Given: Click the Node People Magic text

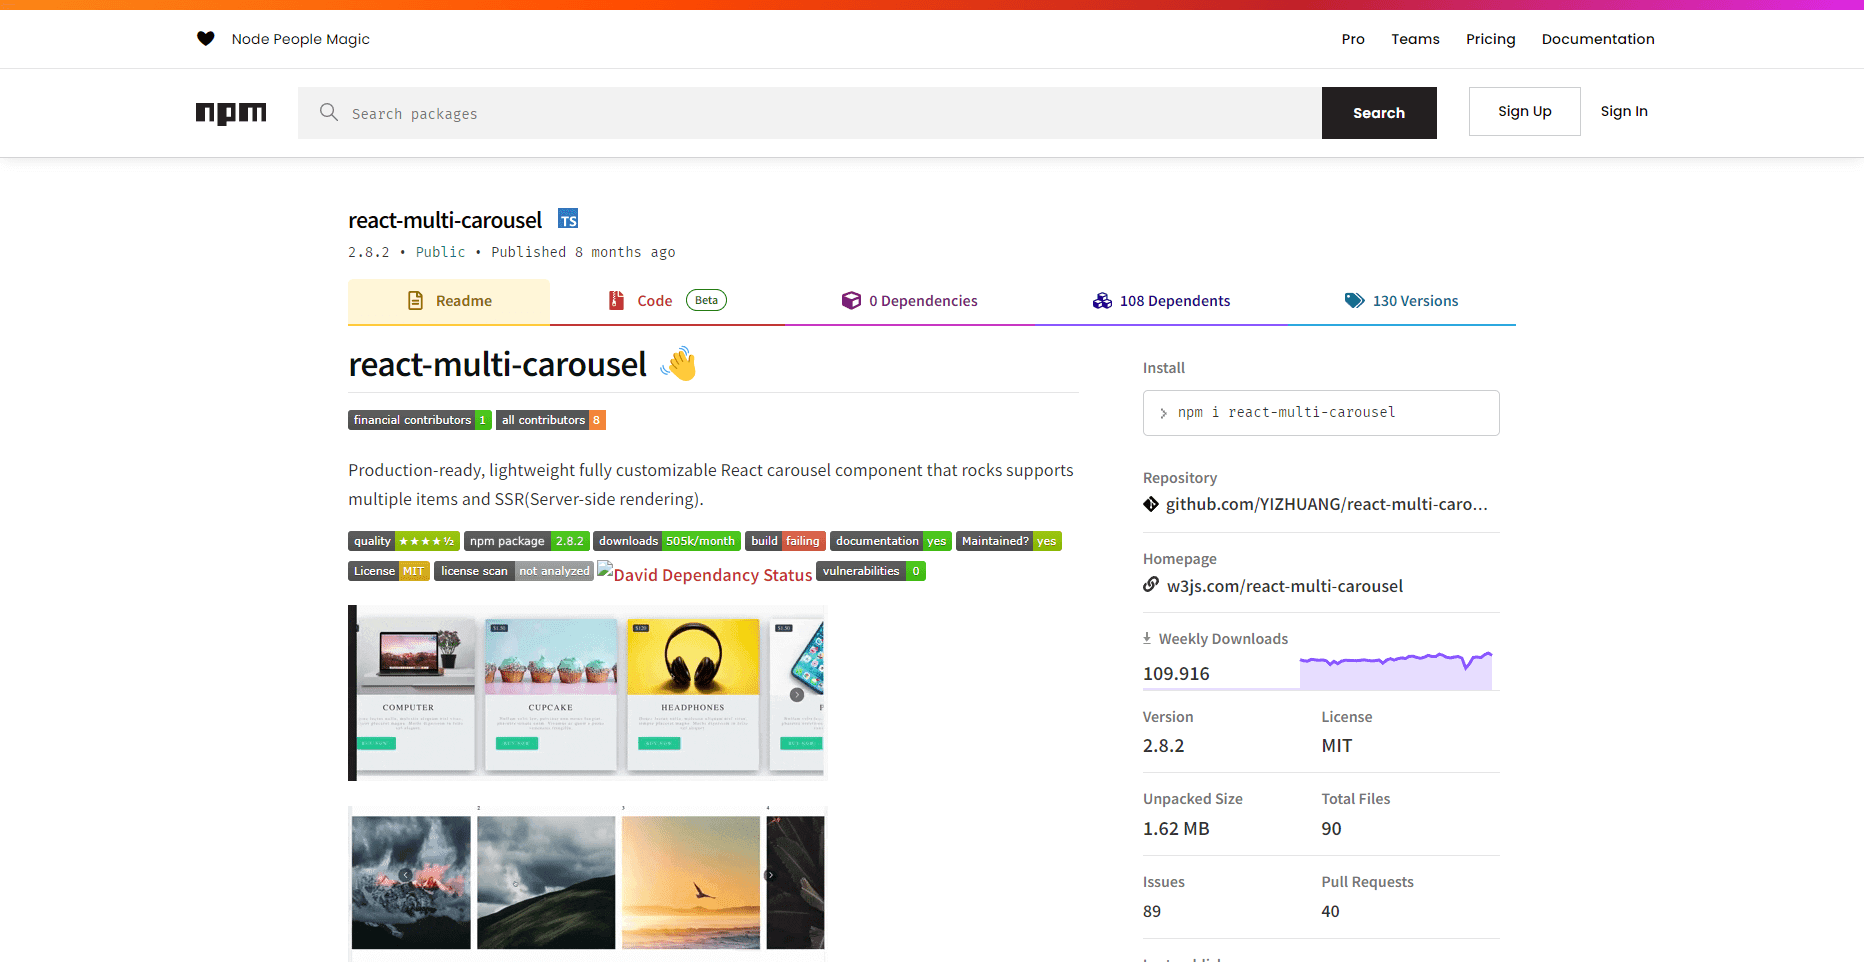Looking at the screenshot, I should (x=301, y=39).
